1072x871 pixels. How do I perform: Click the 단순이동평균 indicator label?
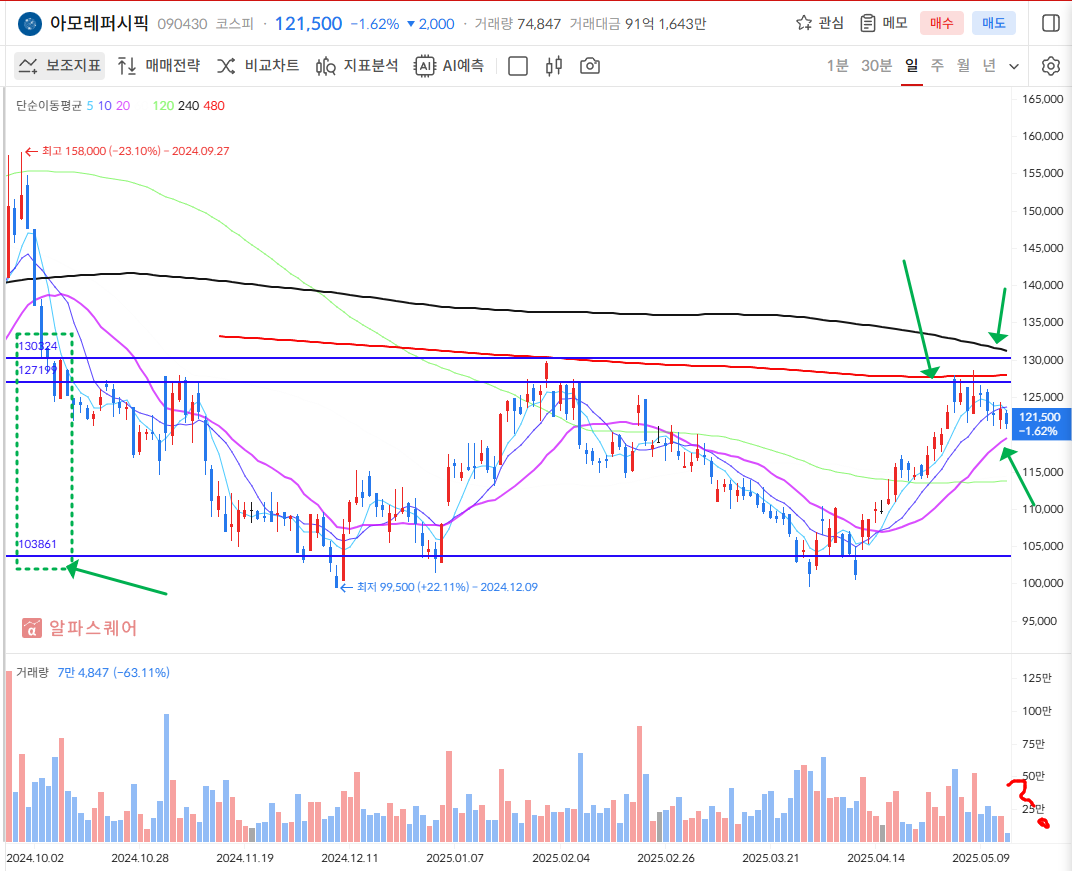click(49, 106)
